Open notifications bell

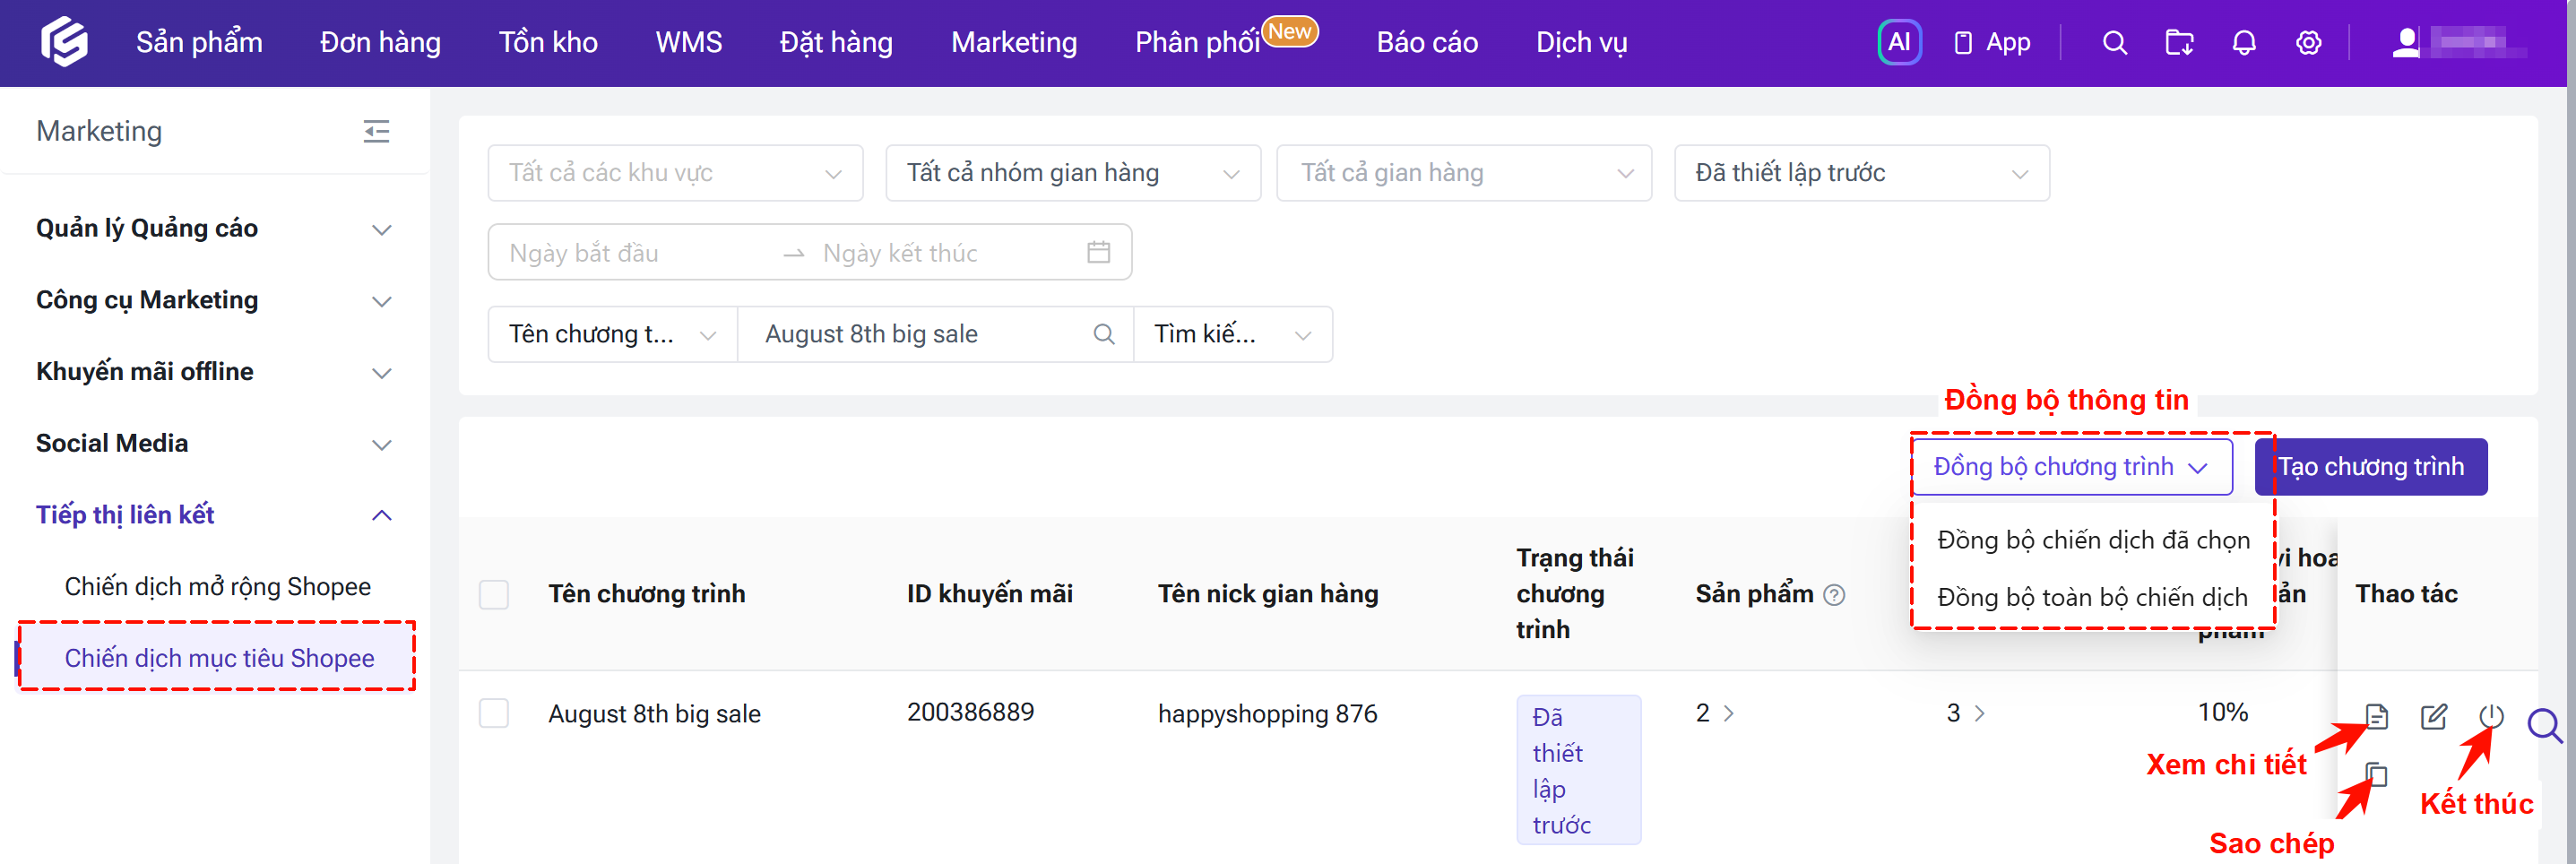(2244, 43)
